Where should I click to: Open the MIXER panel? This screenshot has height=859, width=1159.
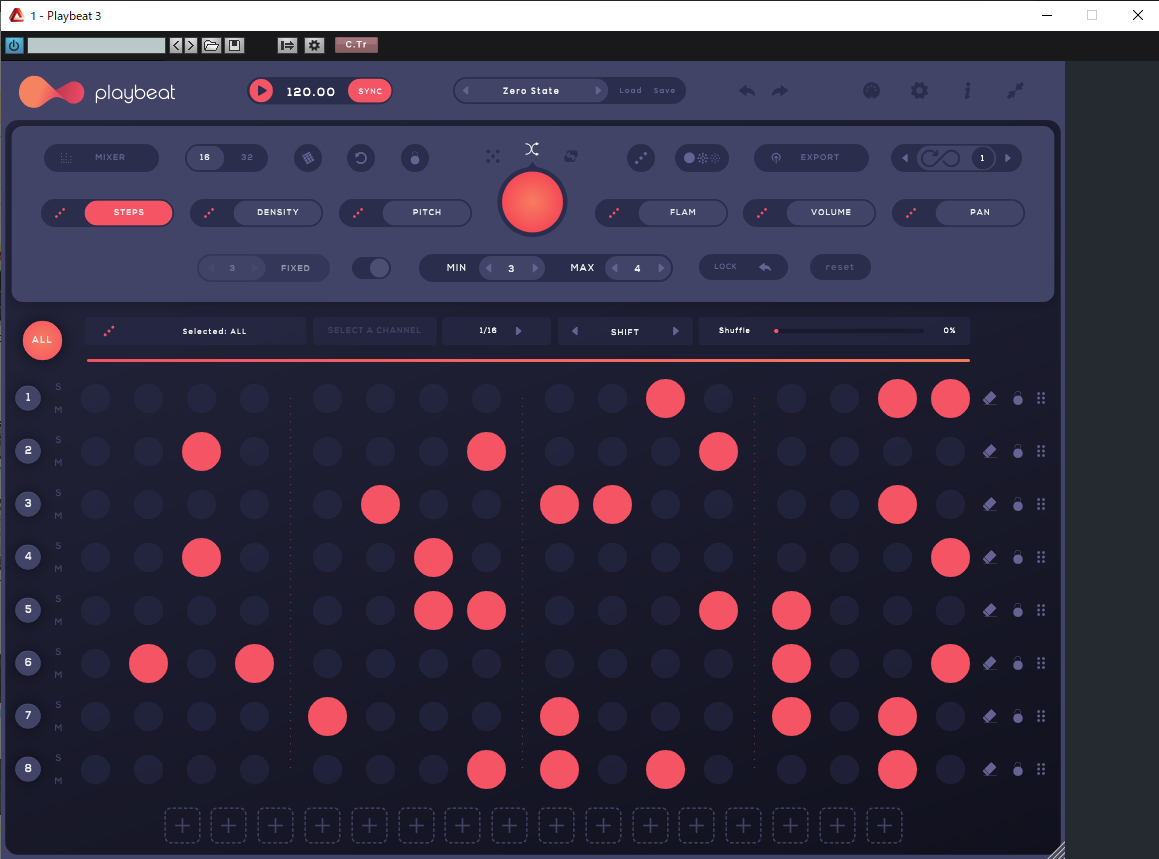point(109,158)
